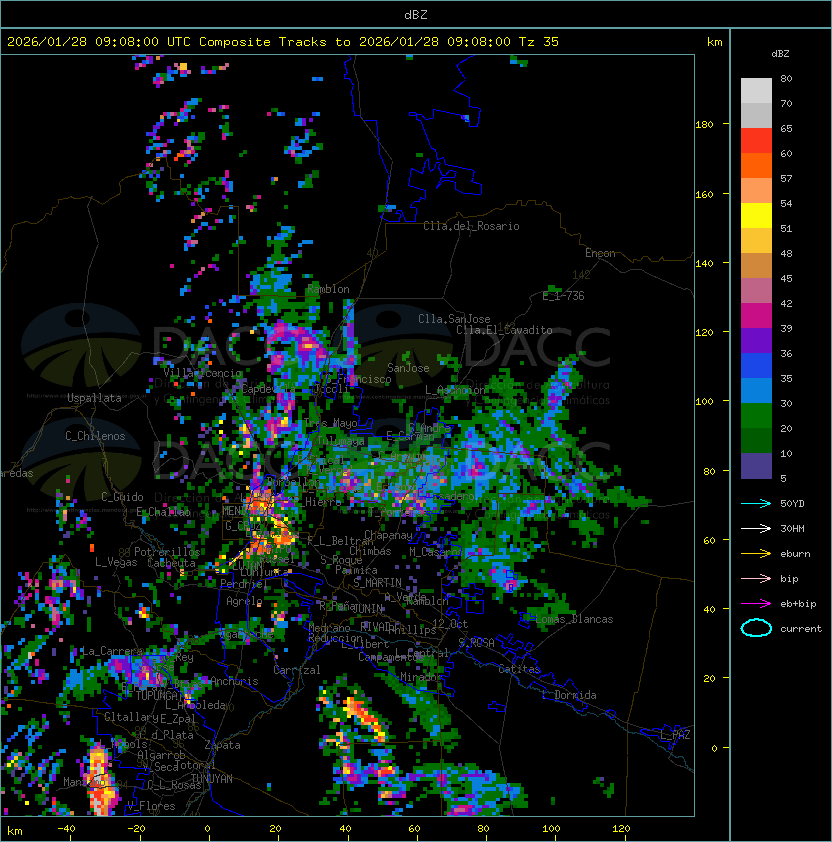Click the 'Potrerillos' map label

[x=167, y=552]
